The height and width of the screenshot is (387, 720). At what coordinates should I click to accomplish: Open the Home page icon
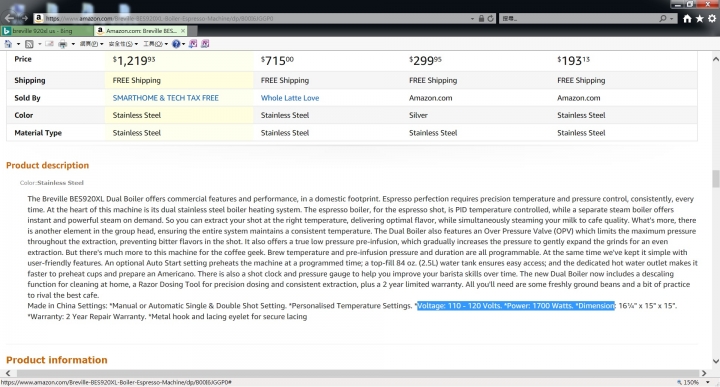pos(687,18)
